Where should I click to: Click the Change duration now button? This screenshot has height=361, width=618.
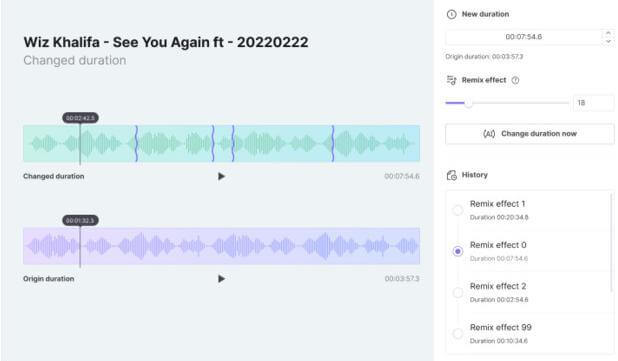pos(530,134)
